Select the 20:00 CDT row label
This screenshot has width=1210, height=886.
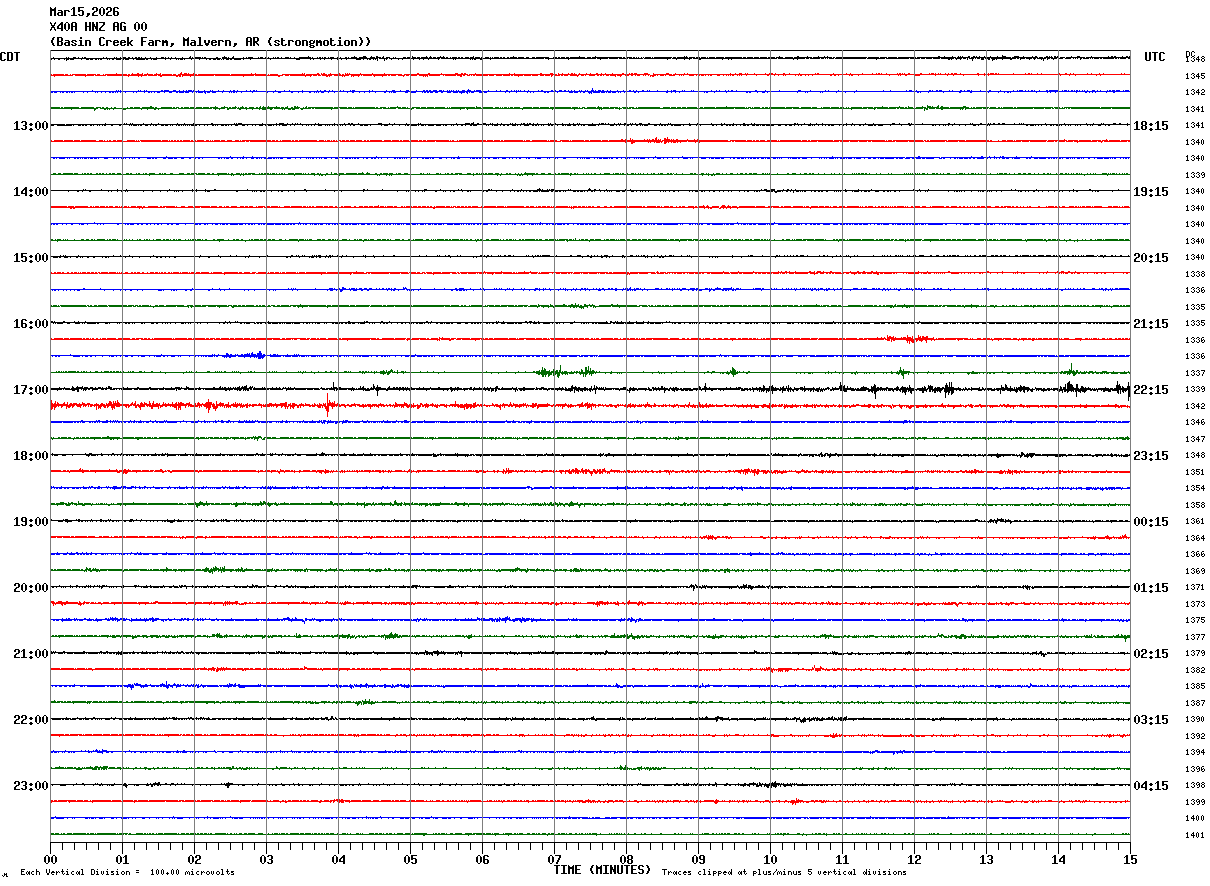(x=30, y=588)
